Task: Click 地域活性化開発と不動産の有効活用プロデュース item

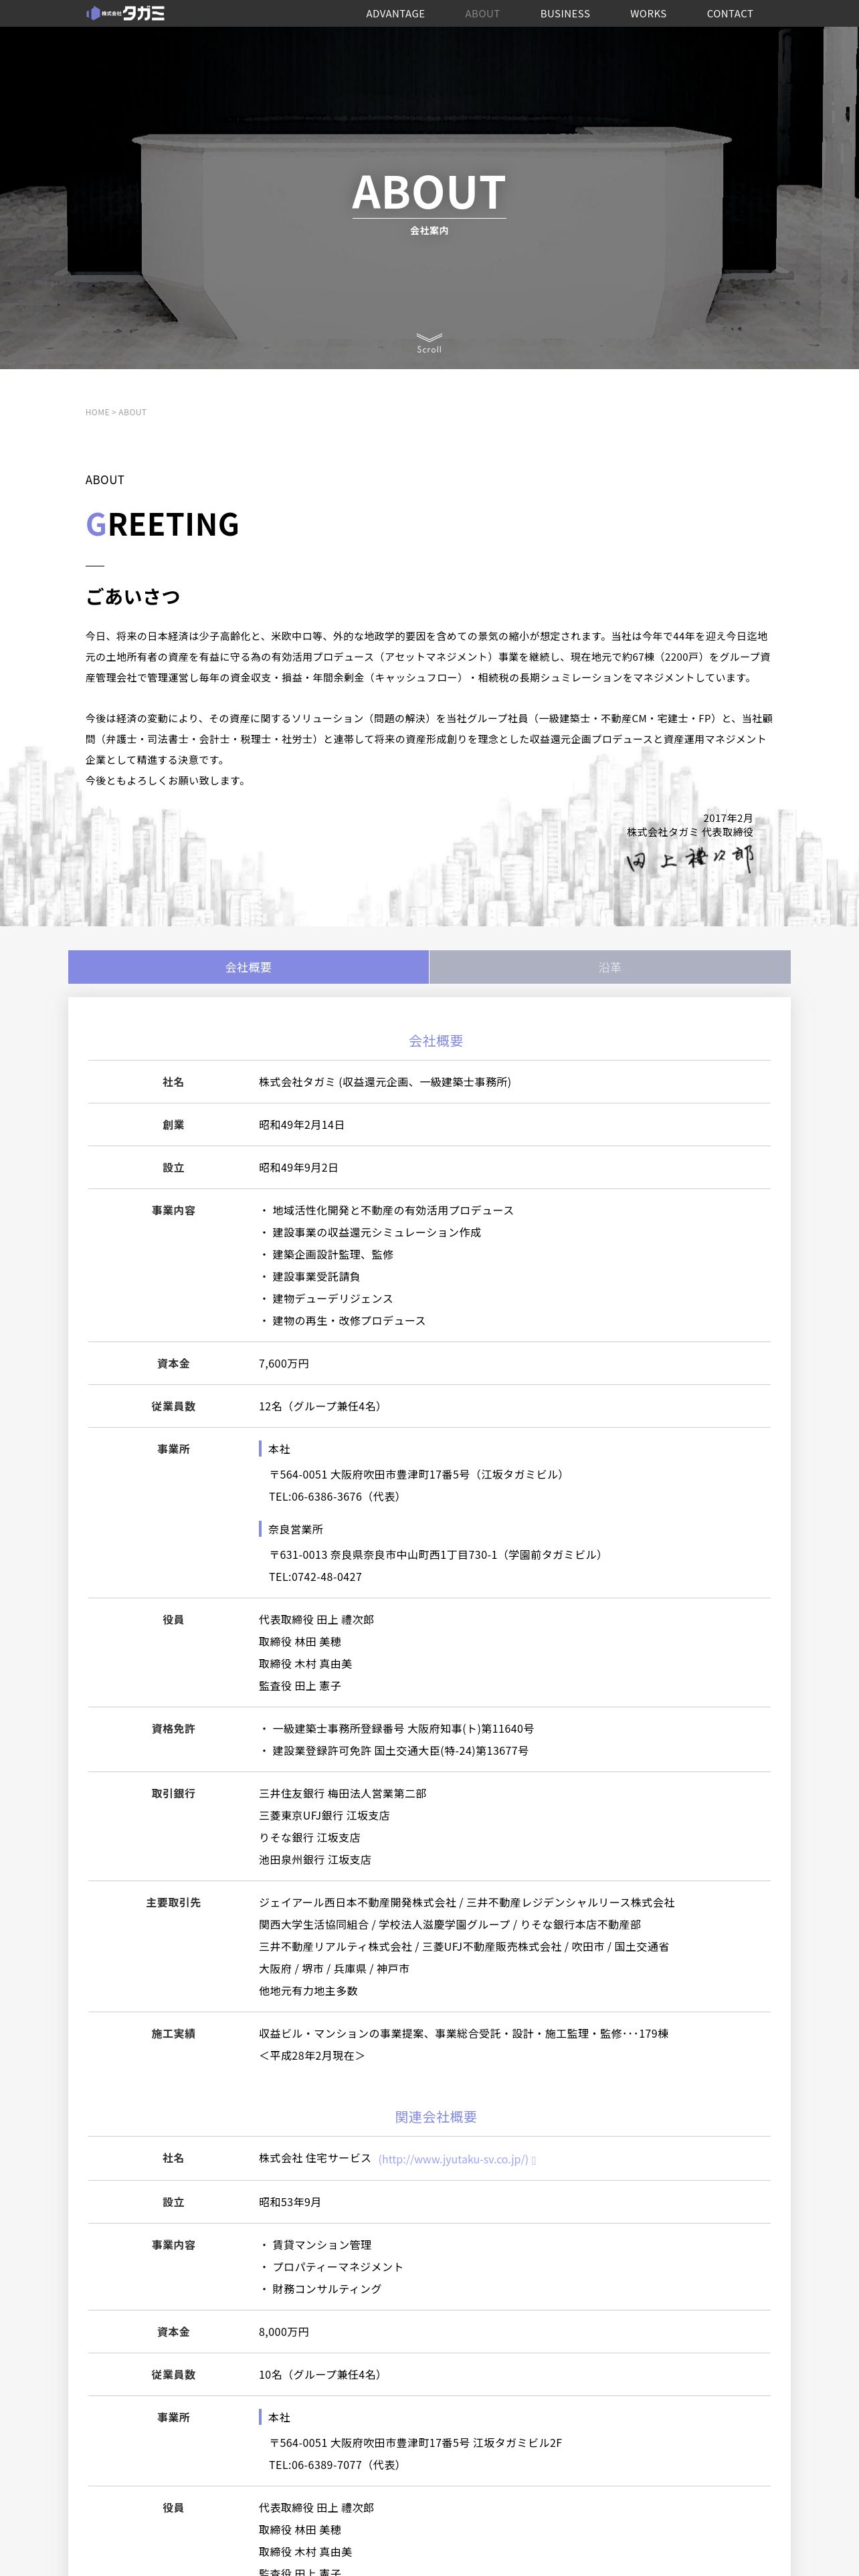Action: point(393,1211)
